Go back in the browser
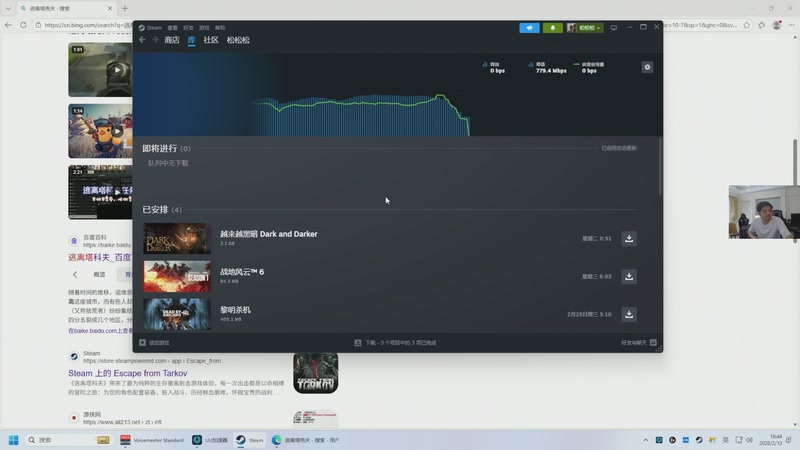 [x=8, y=24]
